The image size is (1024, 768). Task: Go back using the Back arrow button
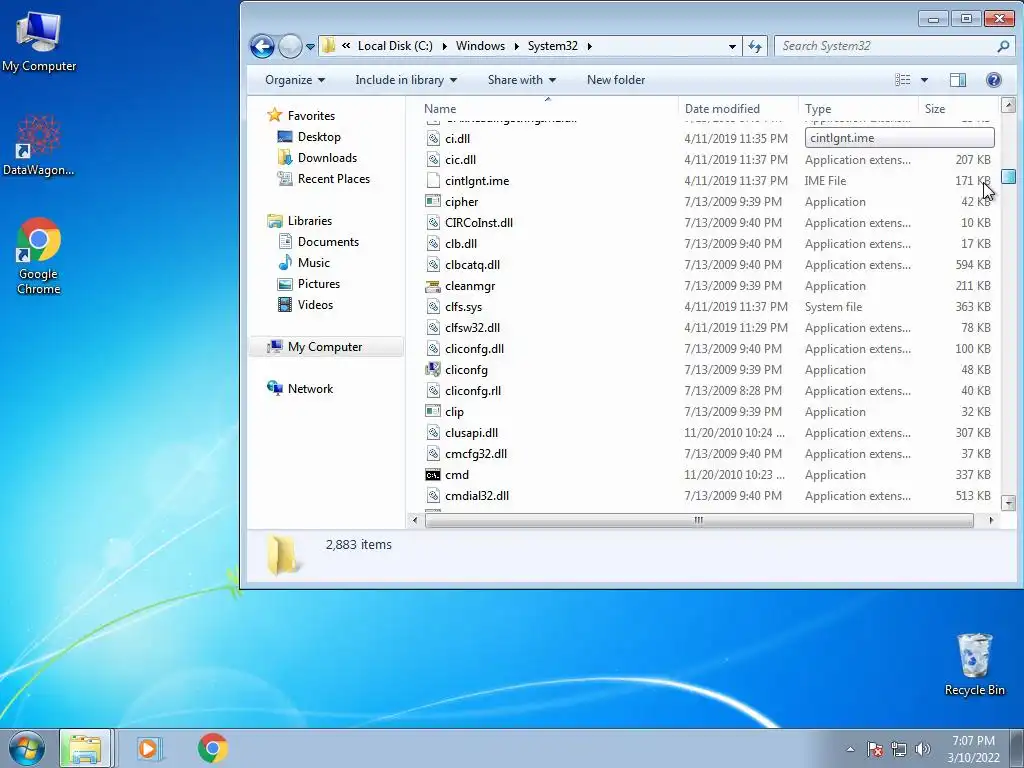[262, 46]
